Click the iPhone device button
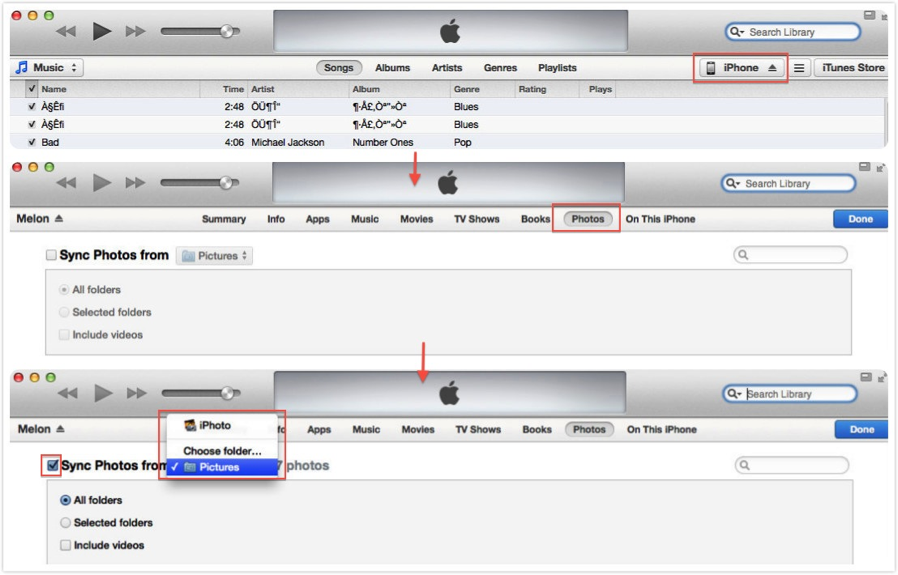Image resolution: width=898 pixels, height=575 pixels. tap(741, 68)
